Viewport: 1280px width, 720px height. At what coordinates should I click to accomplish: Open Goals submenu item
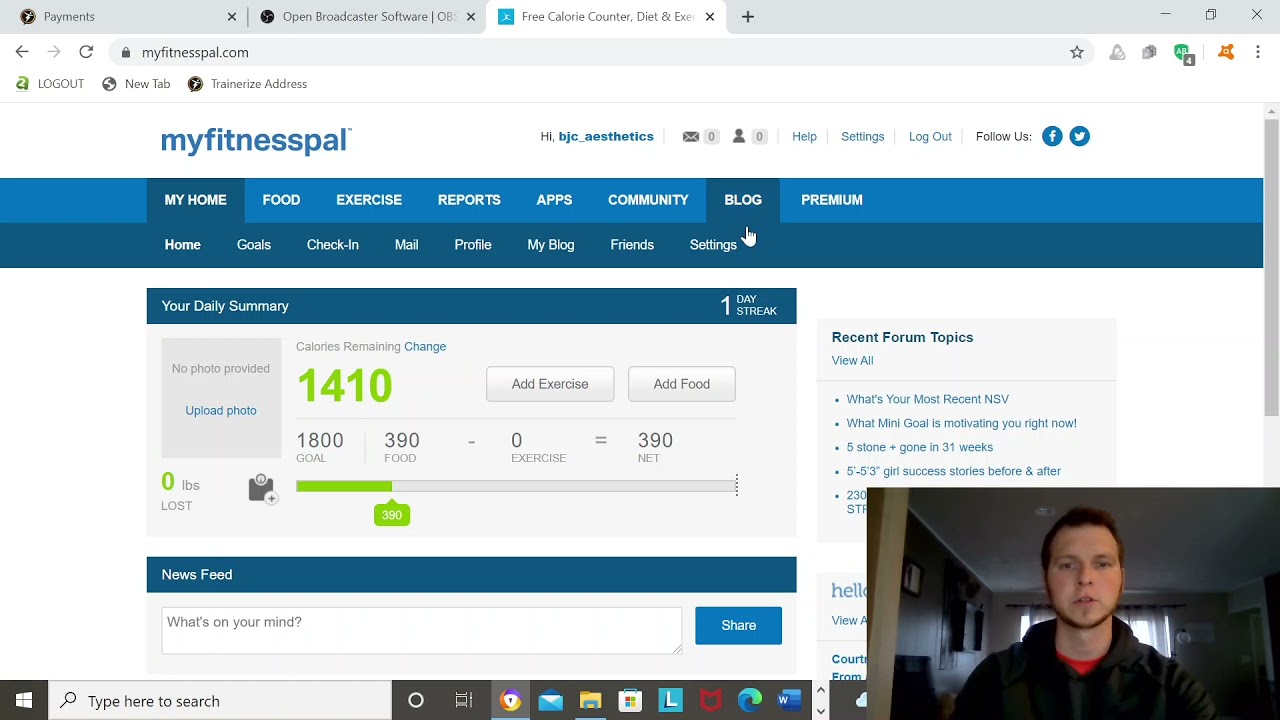254,245
